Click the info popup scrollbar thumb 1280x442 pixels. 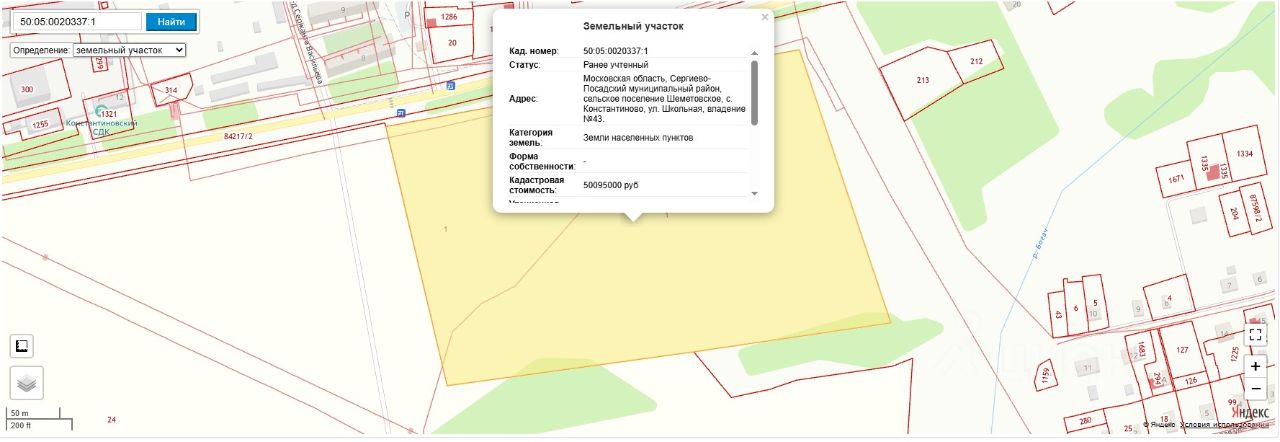click(x=754, y=93)
